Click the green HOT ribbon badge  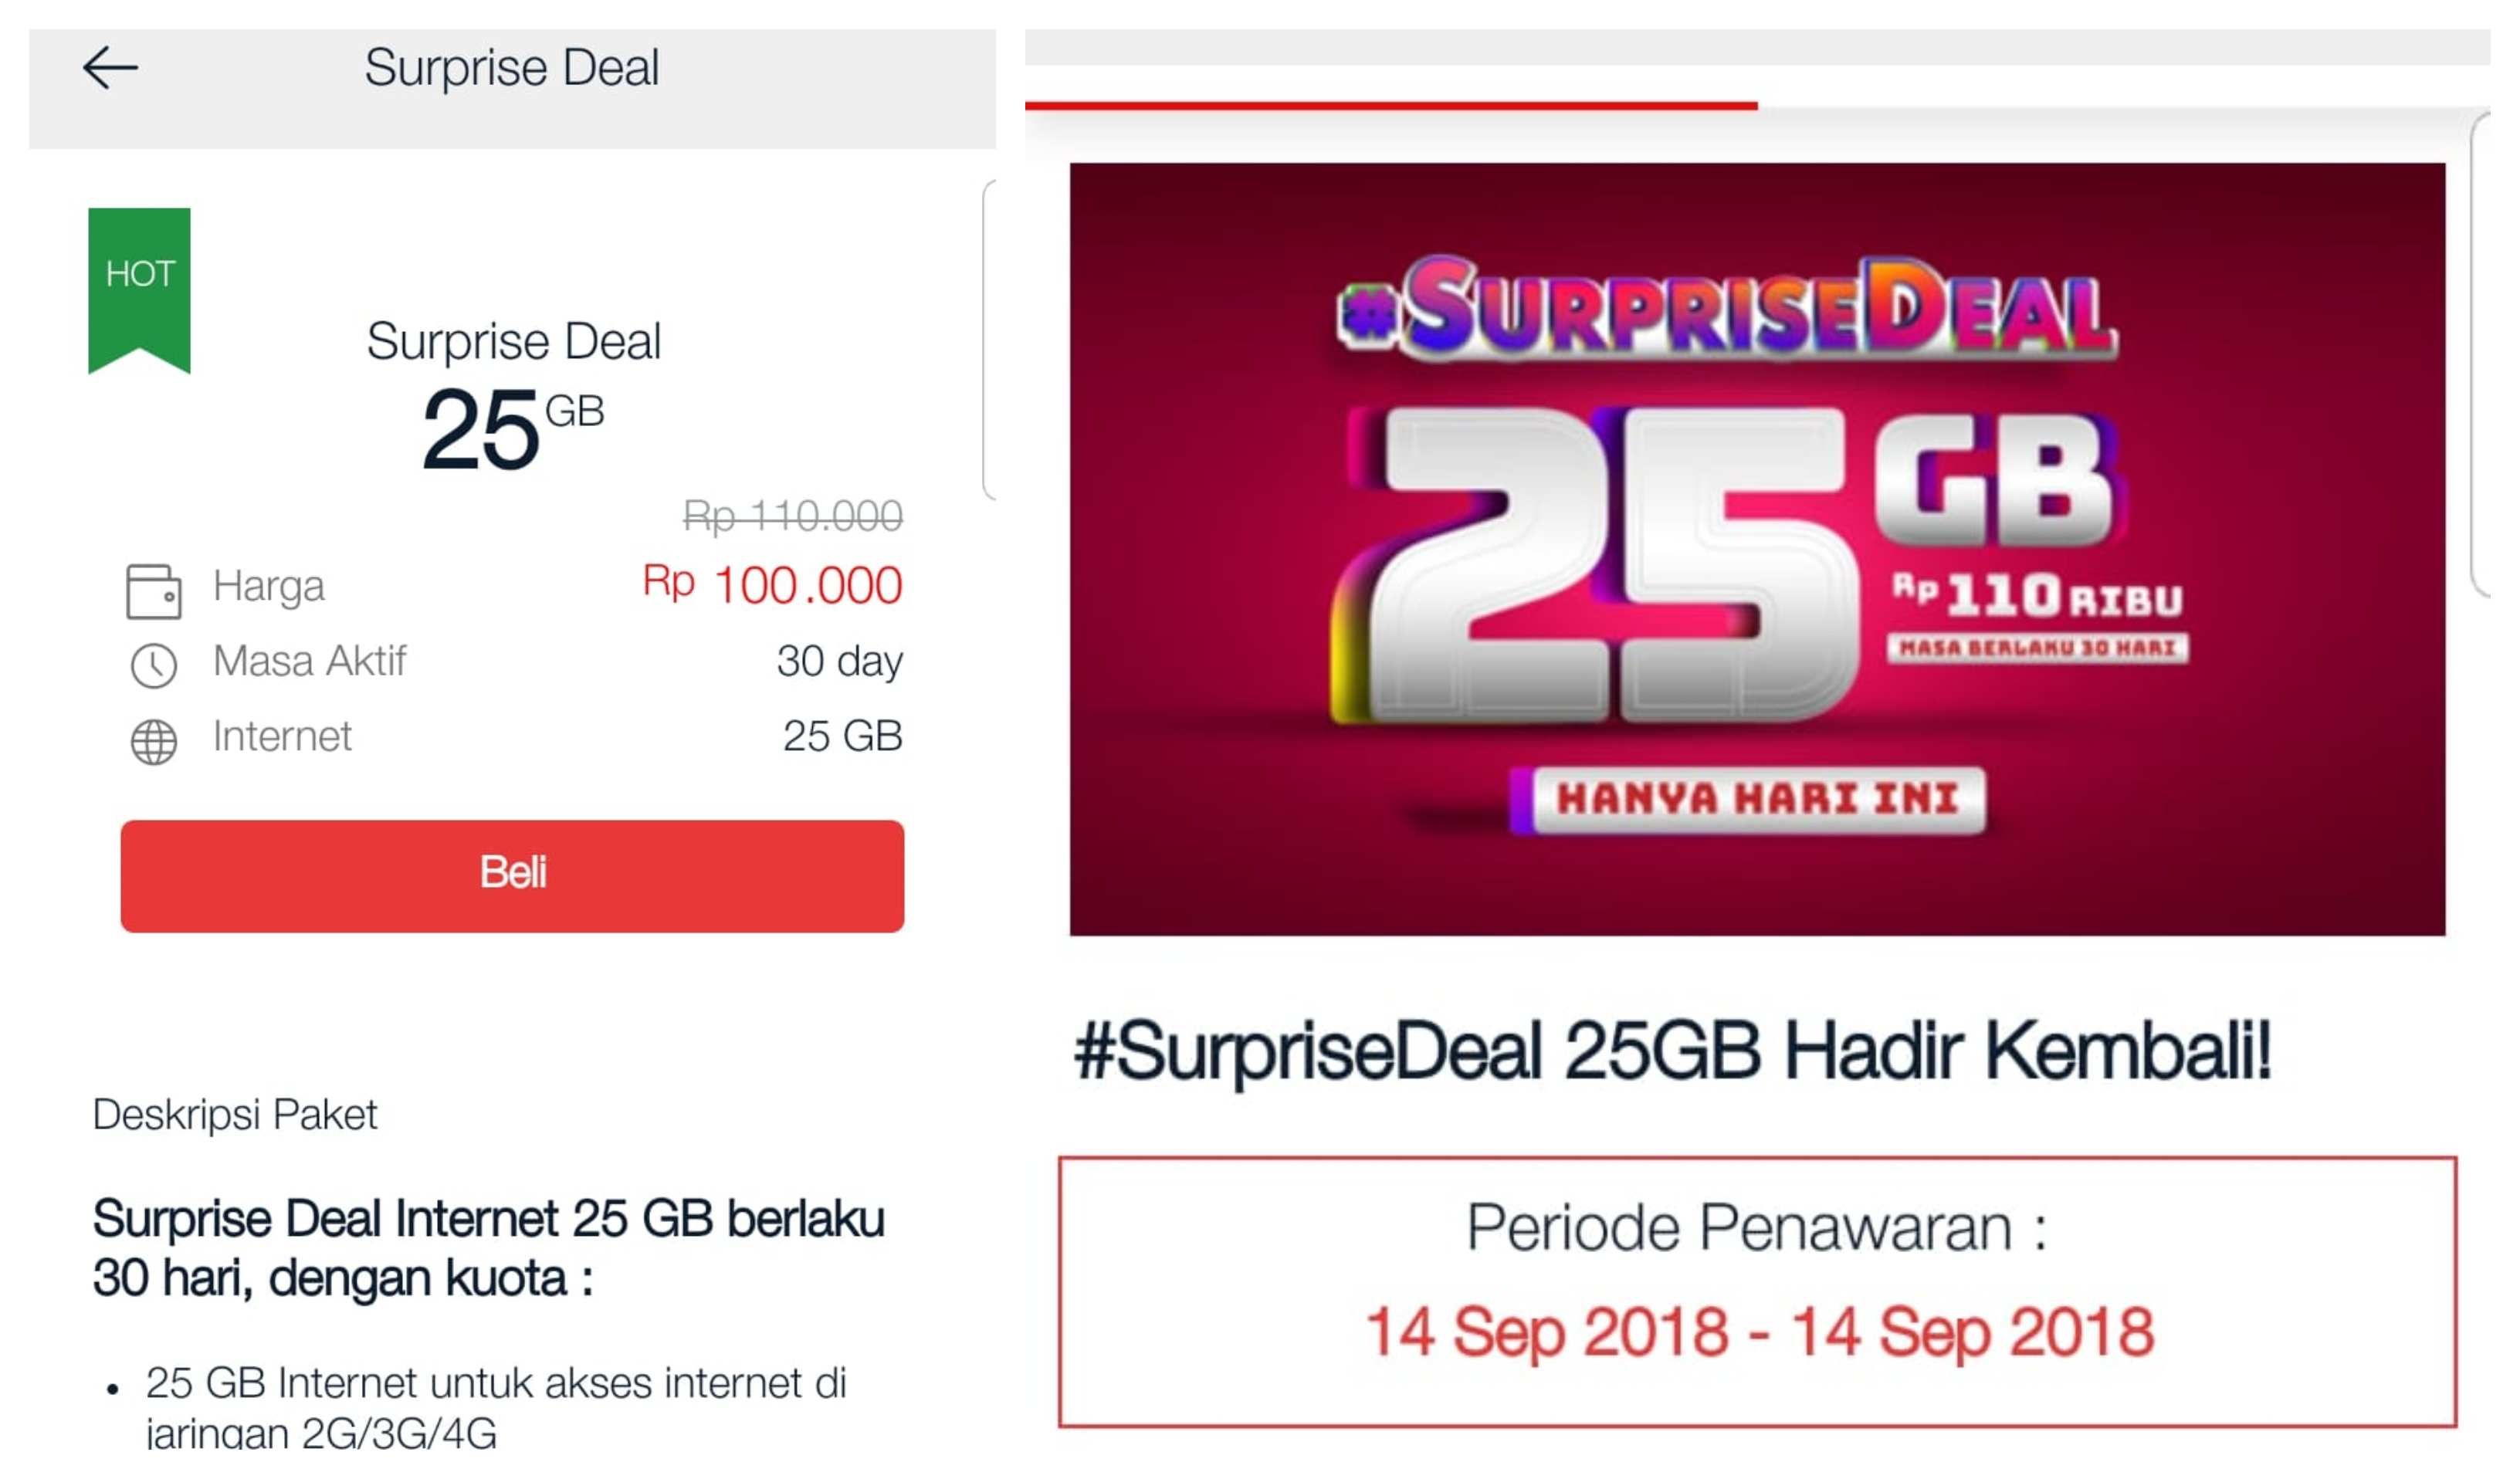(x=140, y=285)
